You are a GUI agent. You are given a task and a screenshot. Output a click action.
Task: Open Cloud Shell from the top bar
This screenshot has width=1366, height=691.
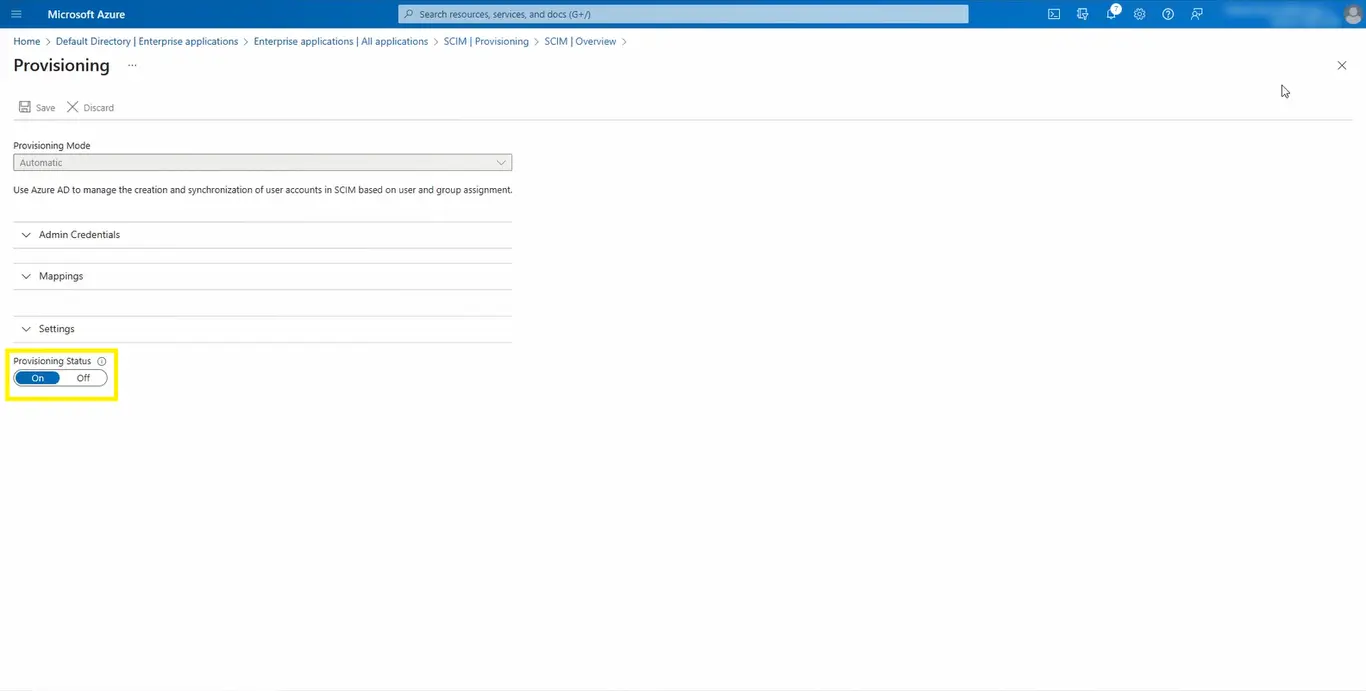(1054, 14)
